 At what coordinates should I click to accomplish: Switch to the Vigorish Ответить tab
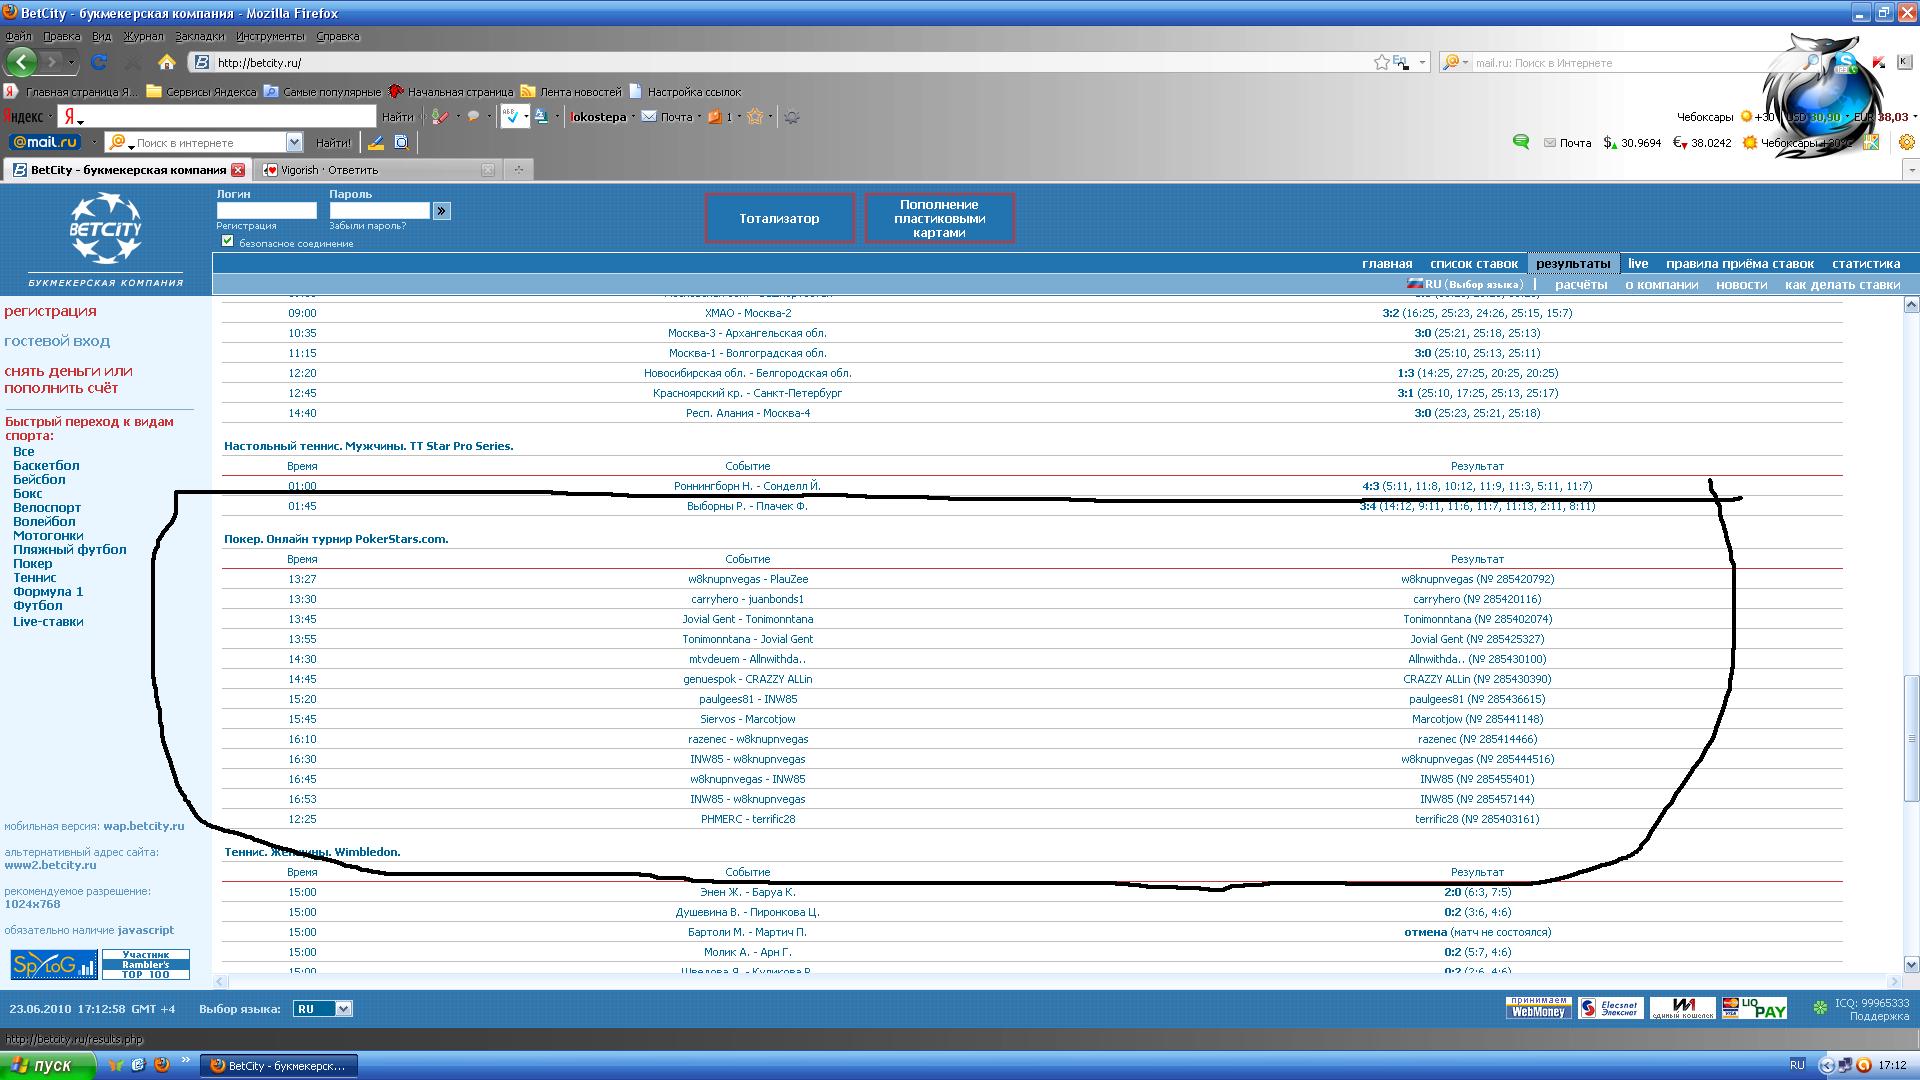(x=330, y=170)
